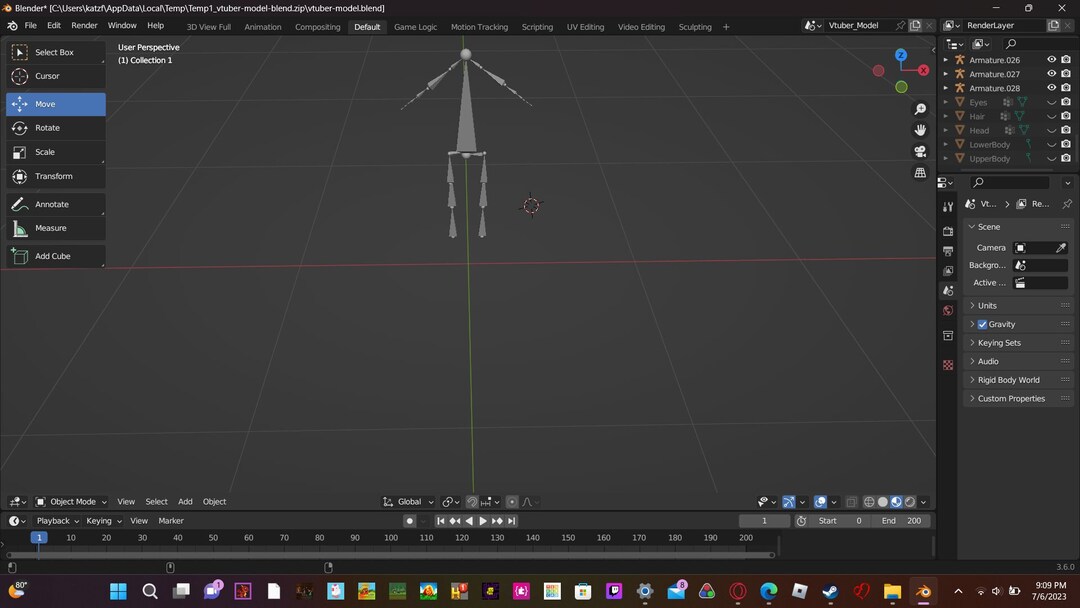This screenshot has width=1080, height=608.
Task: Expand the Custom Properties panel
Action: point(1019,399)
